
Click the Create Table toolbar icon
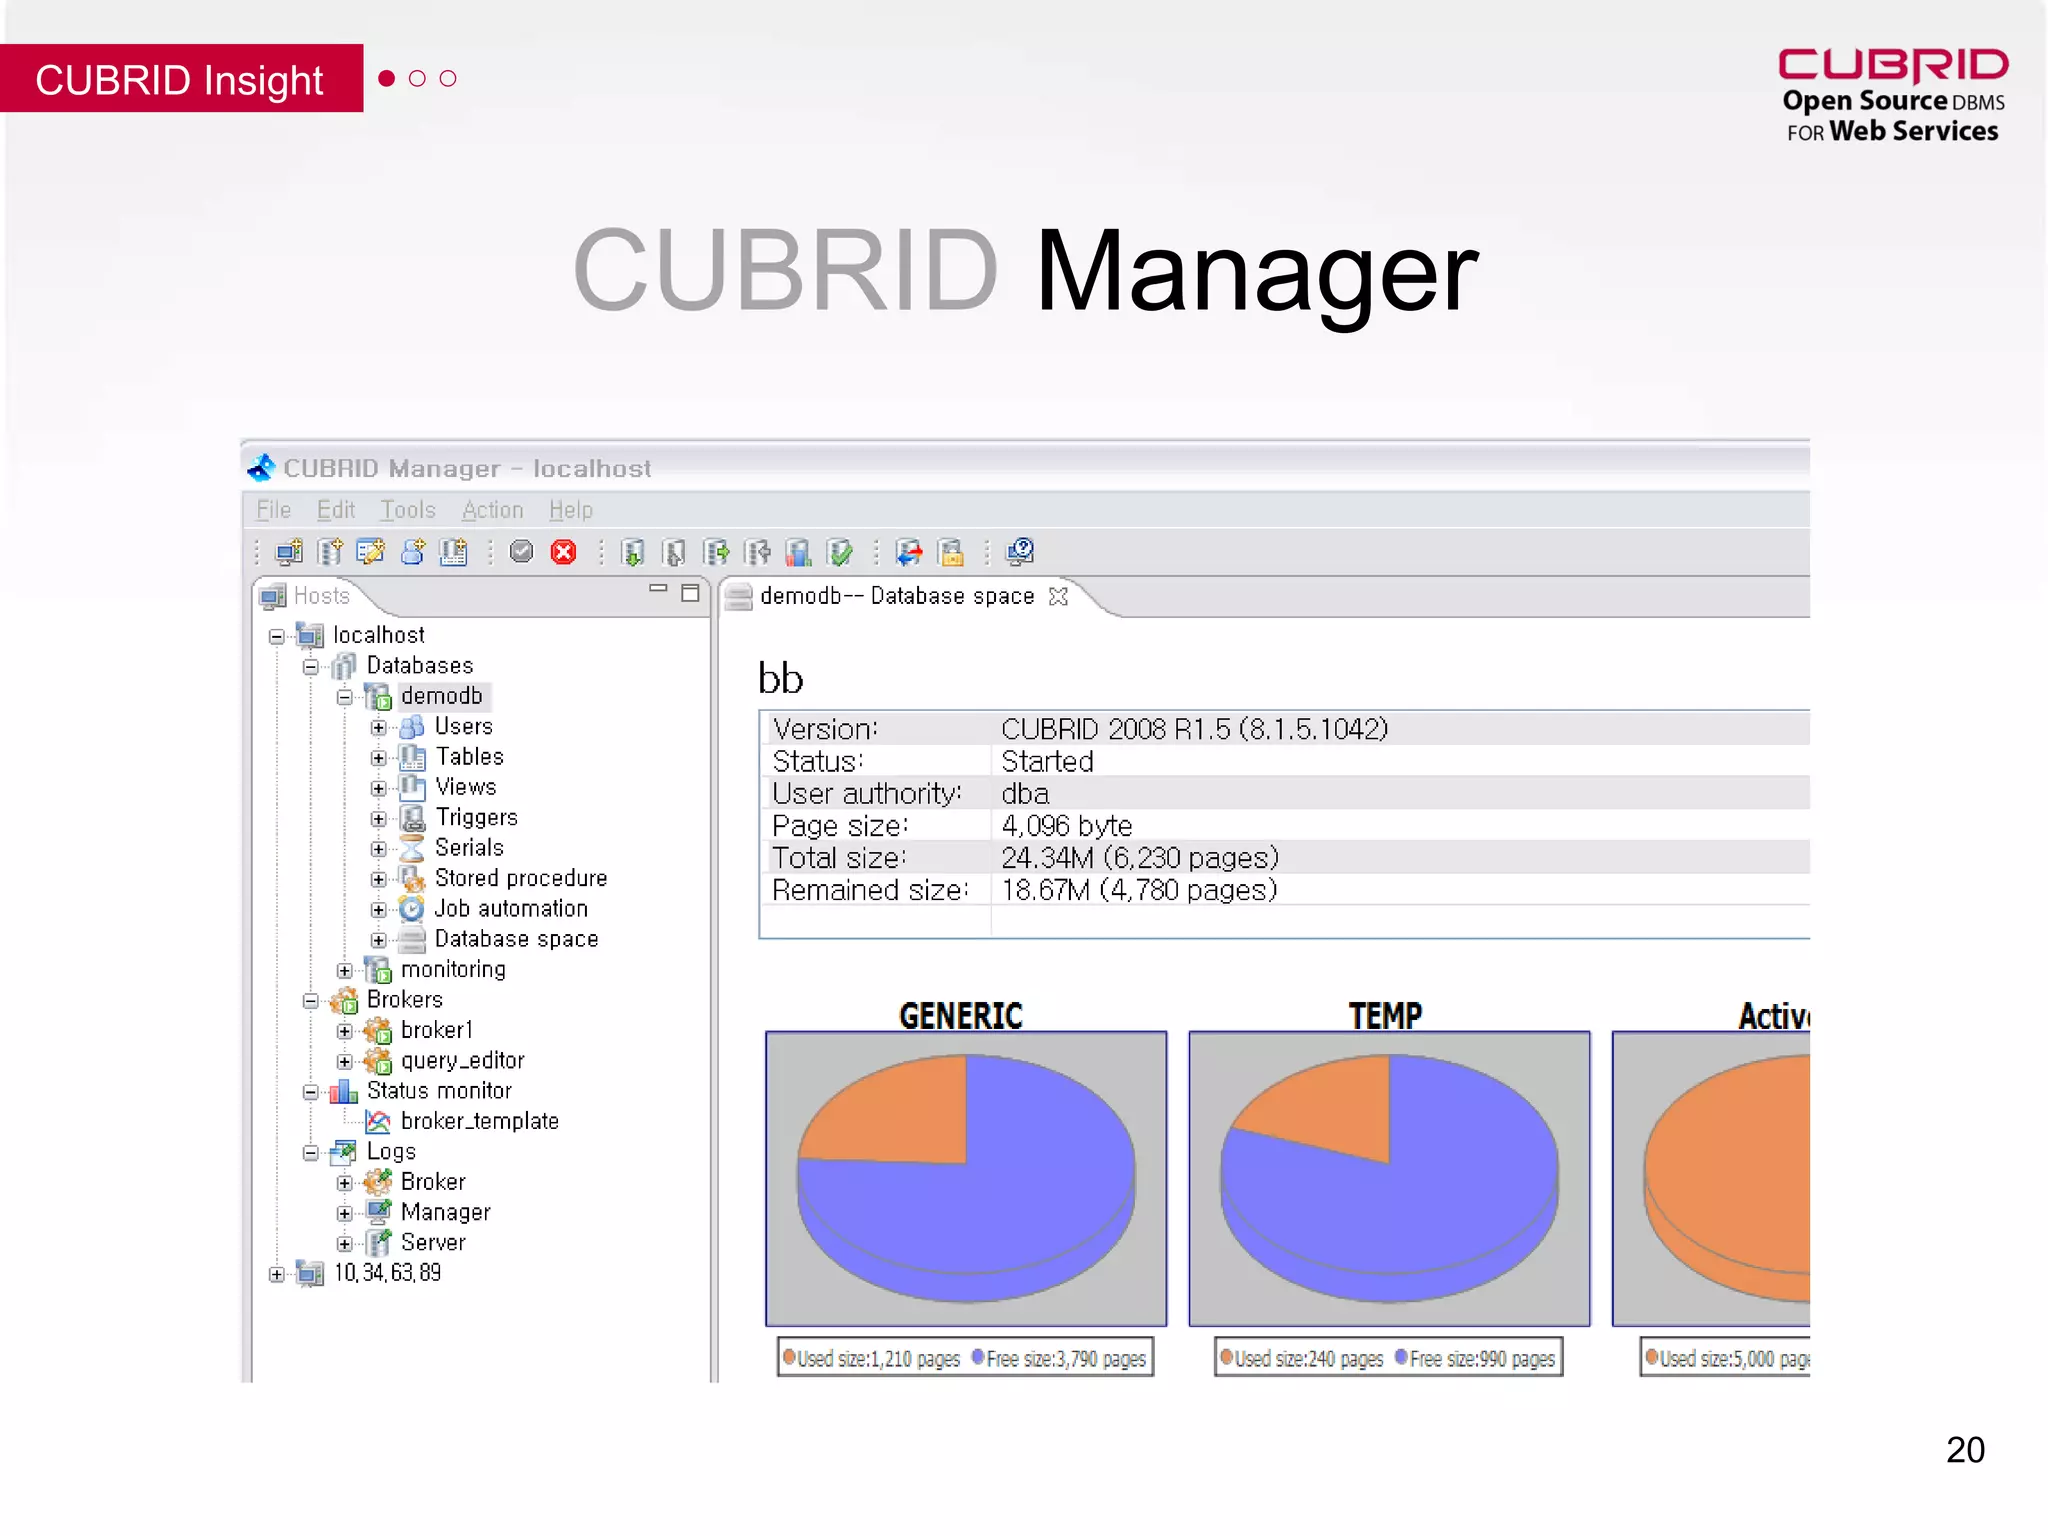point(453,551)
